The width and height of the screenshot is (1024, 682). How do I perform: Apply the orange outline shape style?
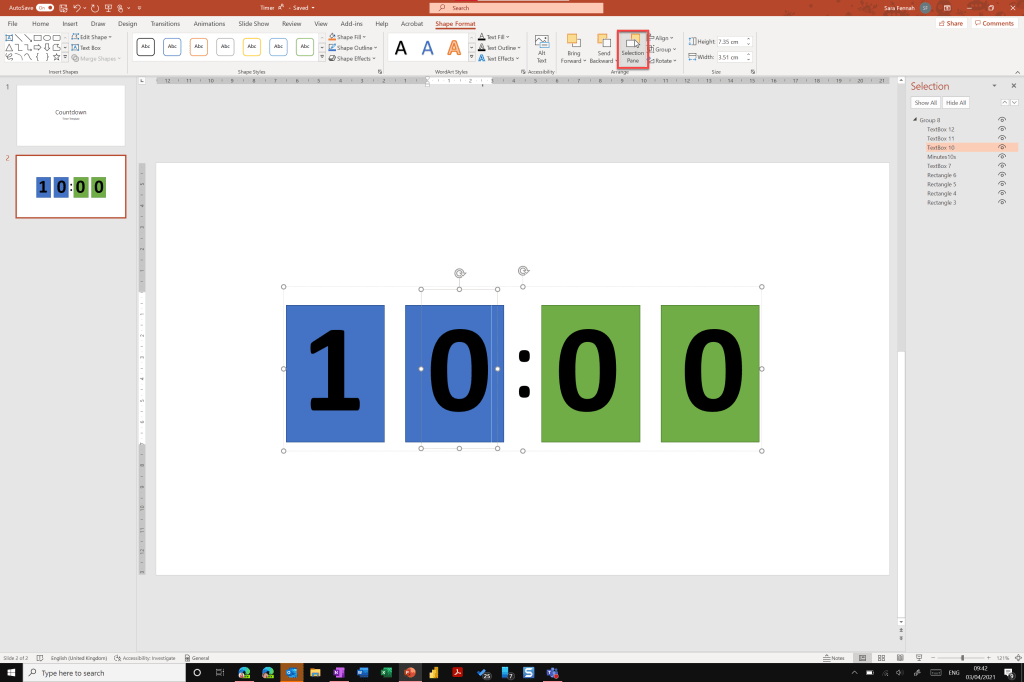click(199, 47)
